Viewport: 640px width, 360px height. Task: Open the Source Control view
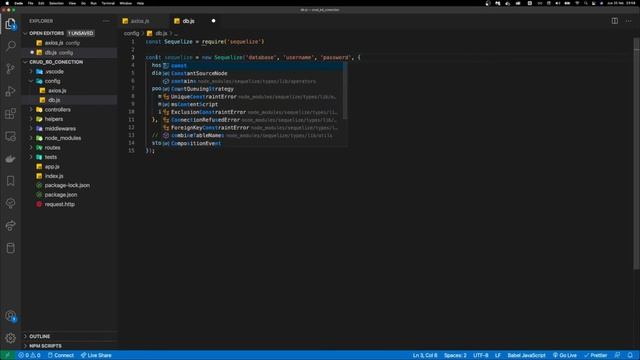[x=11, y=68]
